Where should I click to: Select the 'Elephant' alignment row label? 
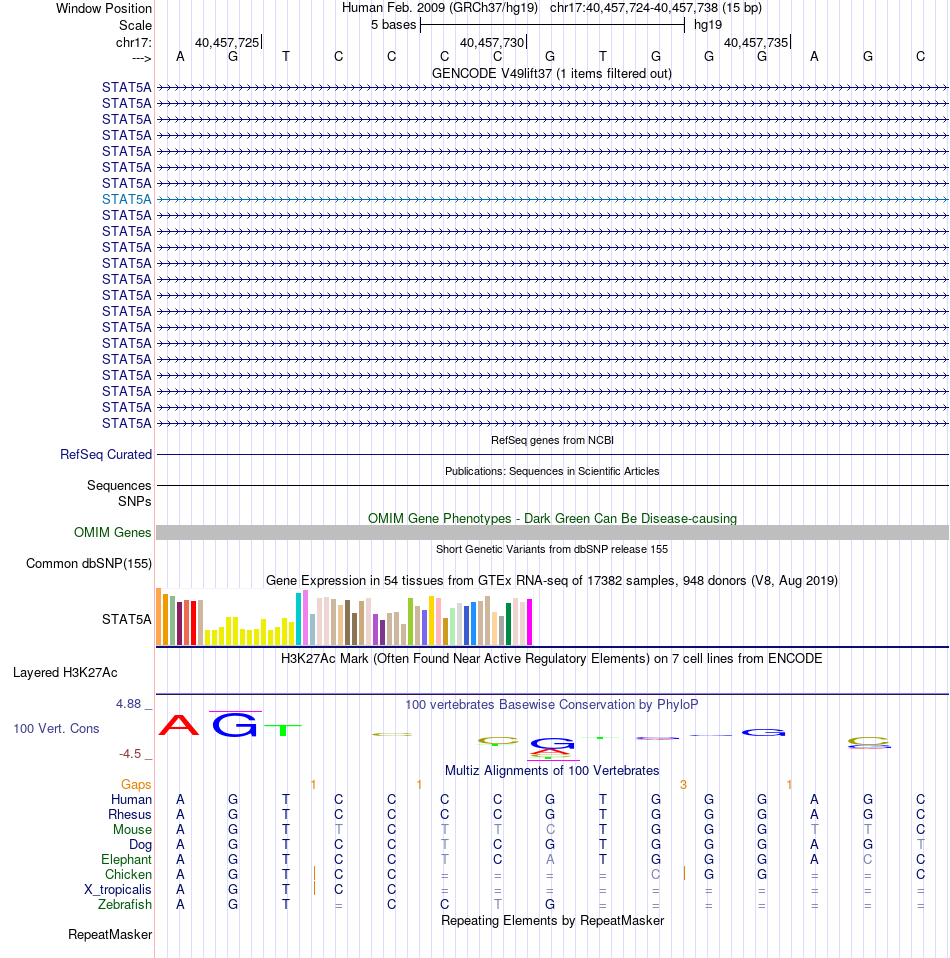[126, 860]
